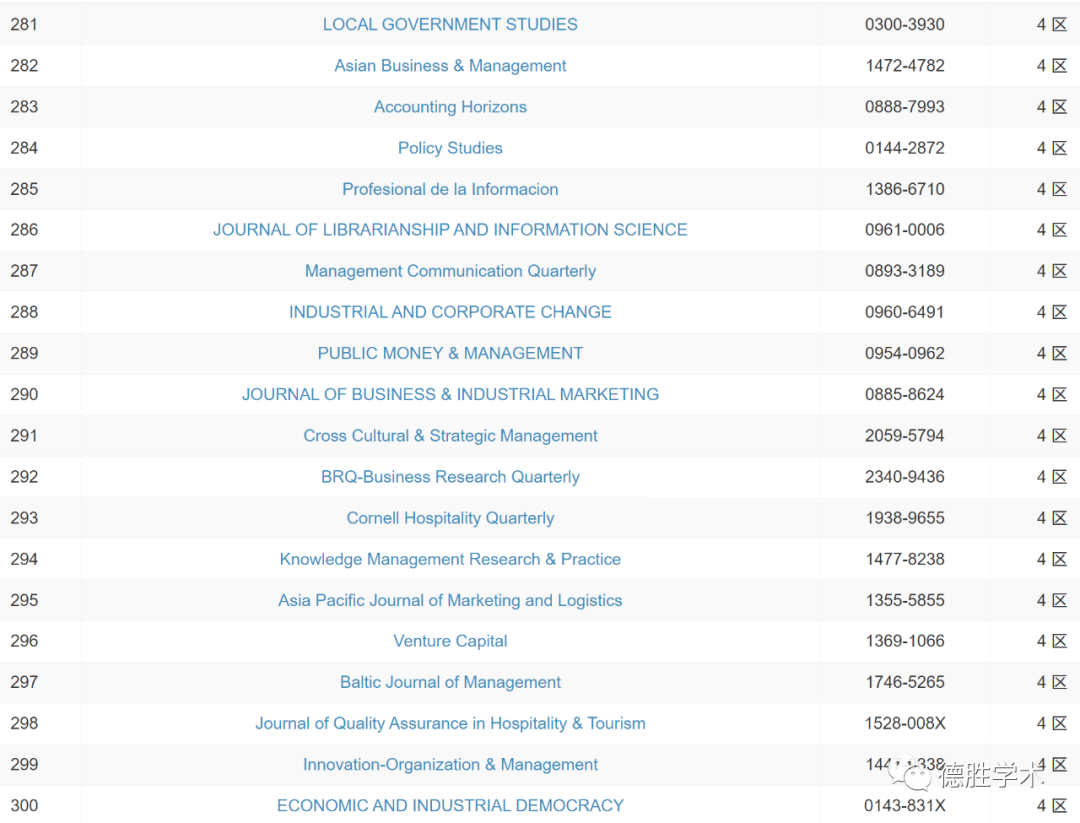
Task: Select ISSN 1472-4782 cell
Action: point(904,65)
